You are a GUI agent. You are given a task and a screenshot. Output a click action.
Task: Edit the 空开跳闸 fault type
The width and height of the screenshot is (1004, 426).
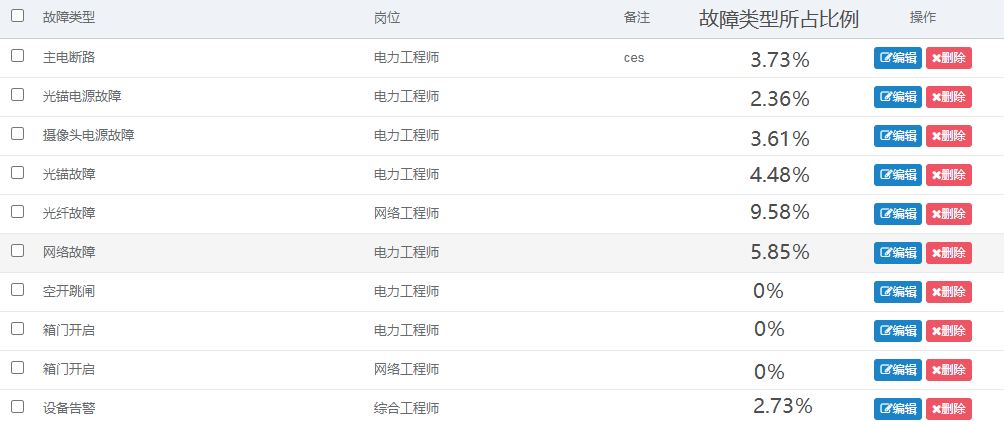pos(897,292)
